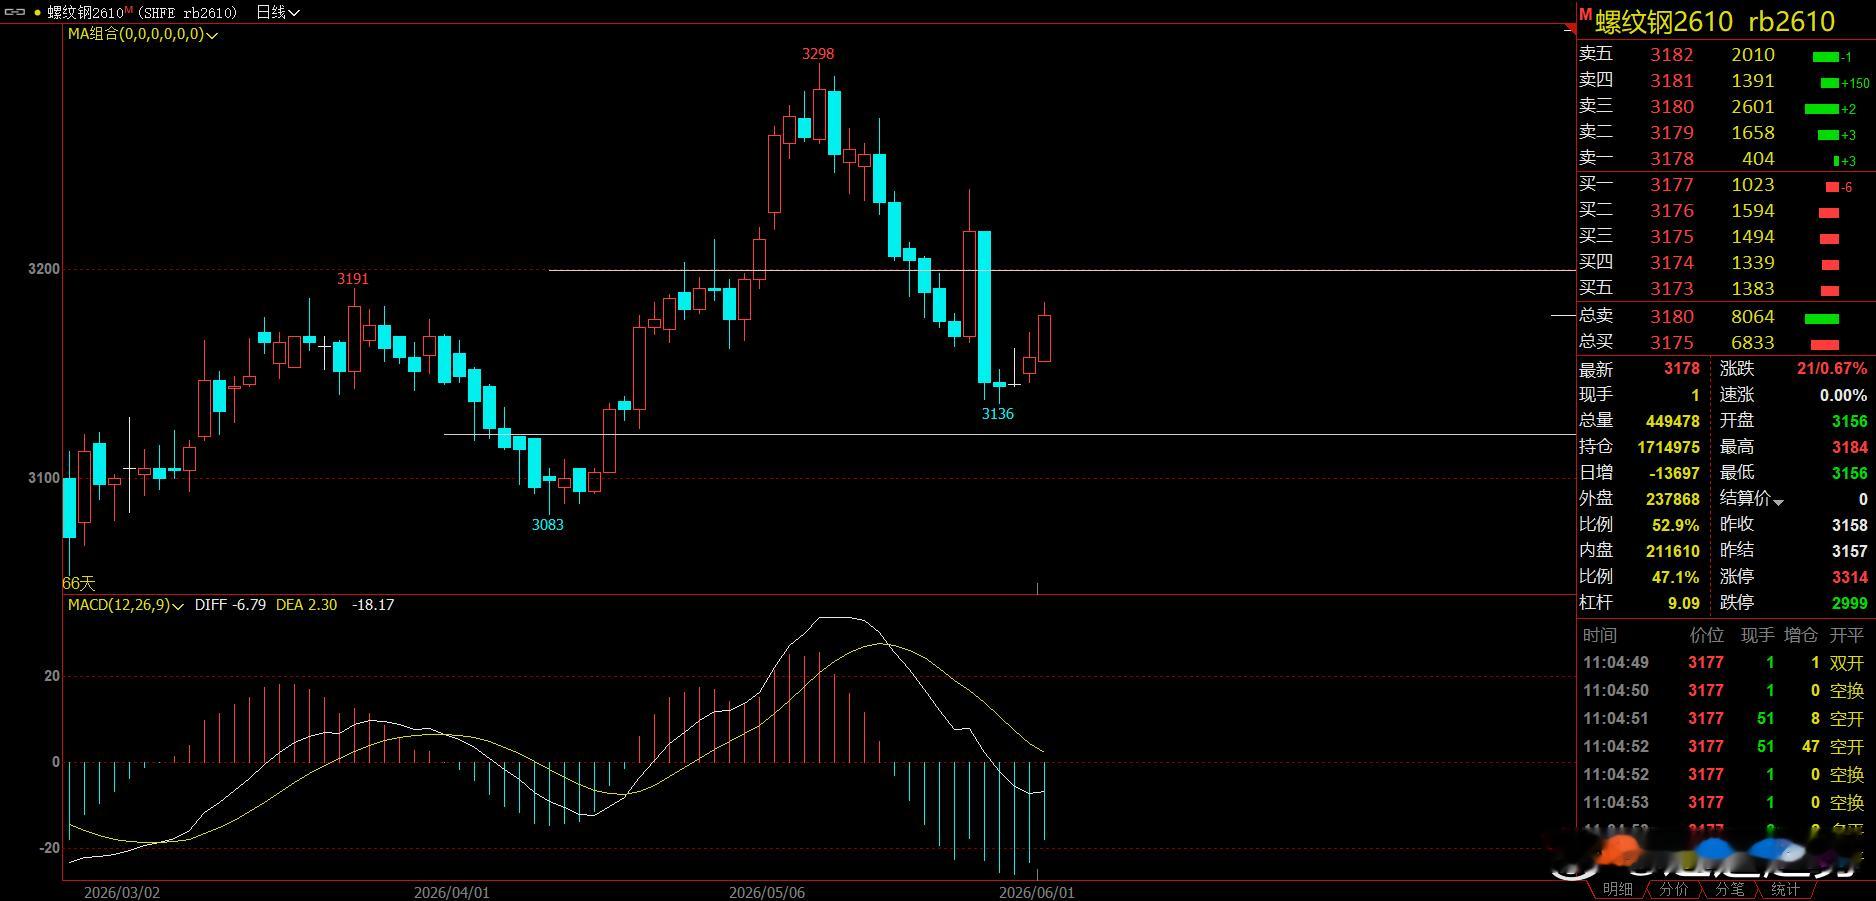The height and width of the screenshot is (901, 1876).
Task: Click the 买三 3175 bid row
Action: tap(1725, 237)
